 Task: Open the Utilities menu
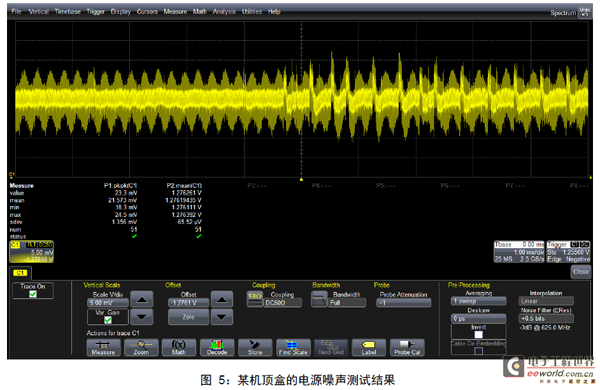(x=252, y=11)
